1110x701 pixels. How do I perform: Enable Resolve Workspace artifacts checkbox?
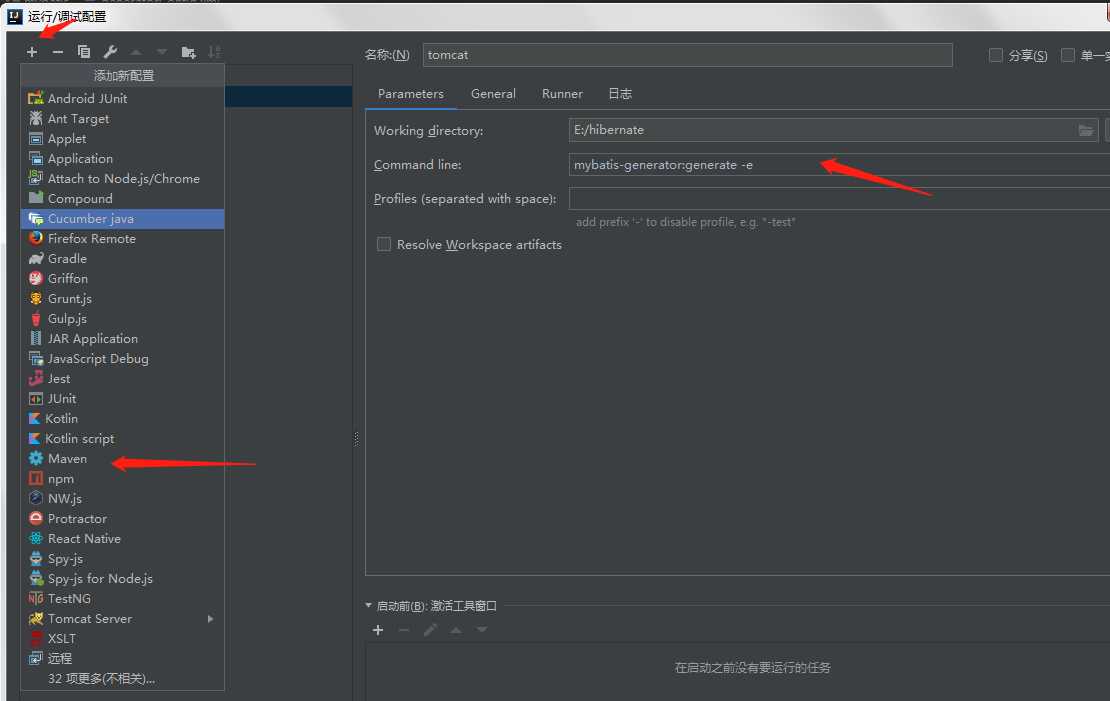click(x=384, y=244)
